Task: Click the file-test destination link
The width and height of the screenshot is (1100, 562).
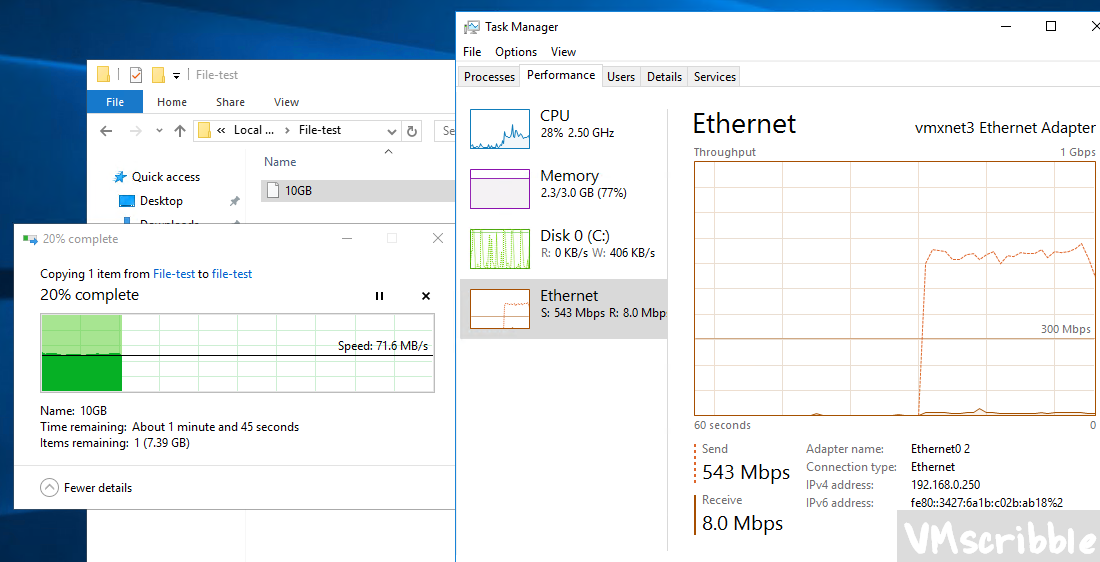Action: pos(232,274)
